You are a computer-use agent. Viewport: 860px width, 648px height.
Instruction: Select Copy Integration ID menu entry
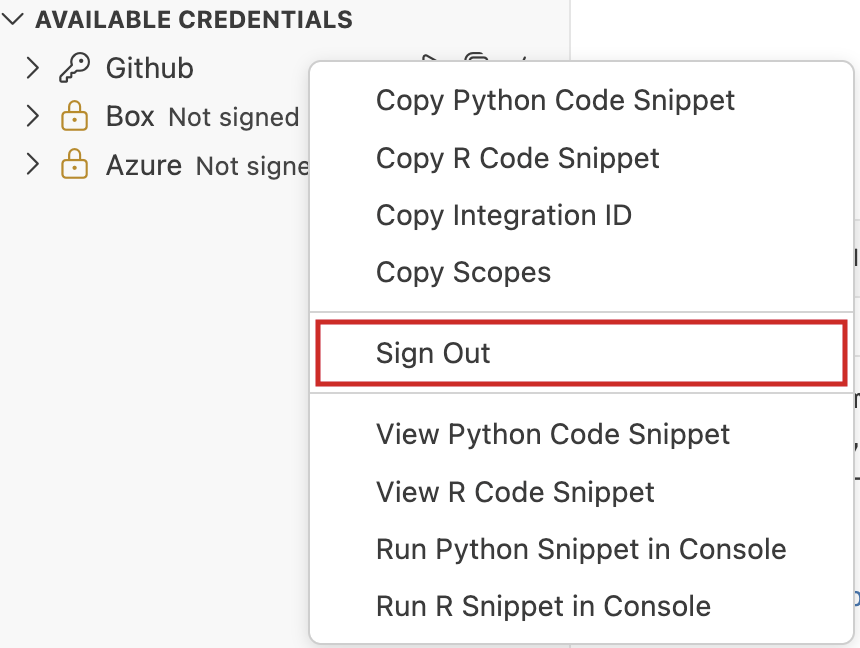[x=503, y=215]
